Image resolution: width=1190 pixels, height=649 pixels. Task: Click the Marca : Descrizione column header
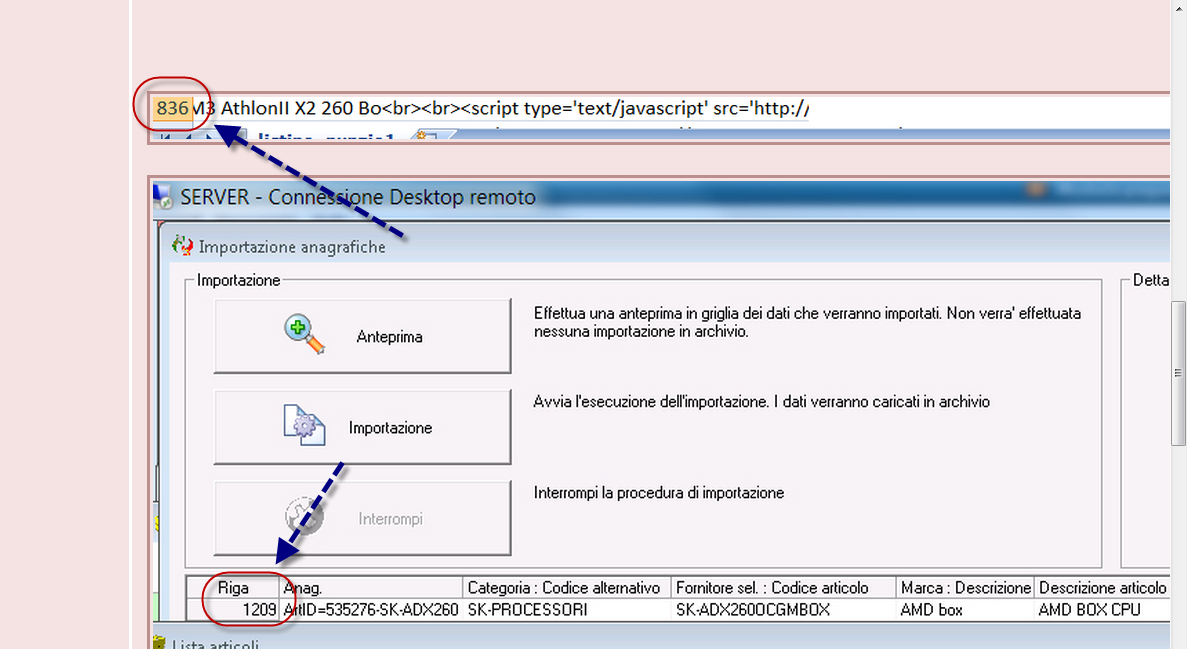[965, 588]
